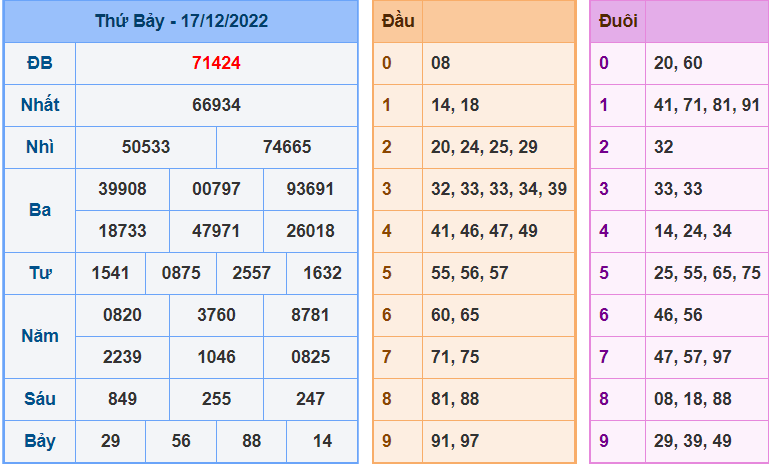Select Bảy prize number 29
Viewport: 769px width, 464px height.
[110, 441]
